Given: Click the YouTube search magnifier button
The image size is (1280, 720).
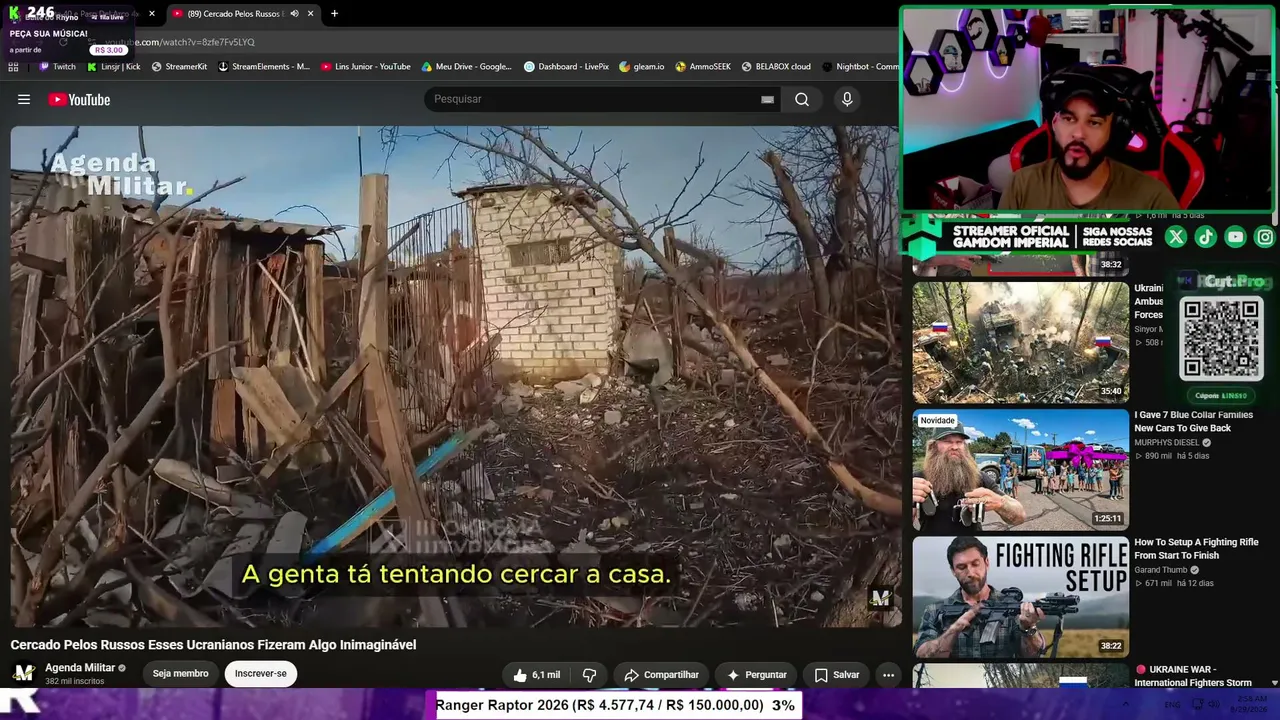Looking at the screenshot, I should [802, 99].
